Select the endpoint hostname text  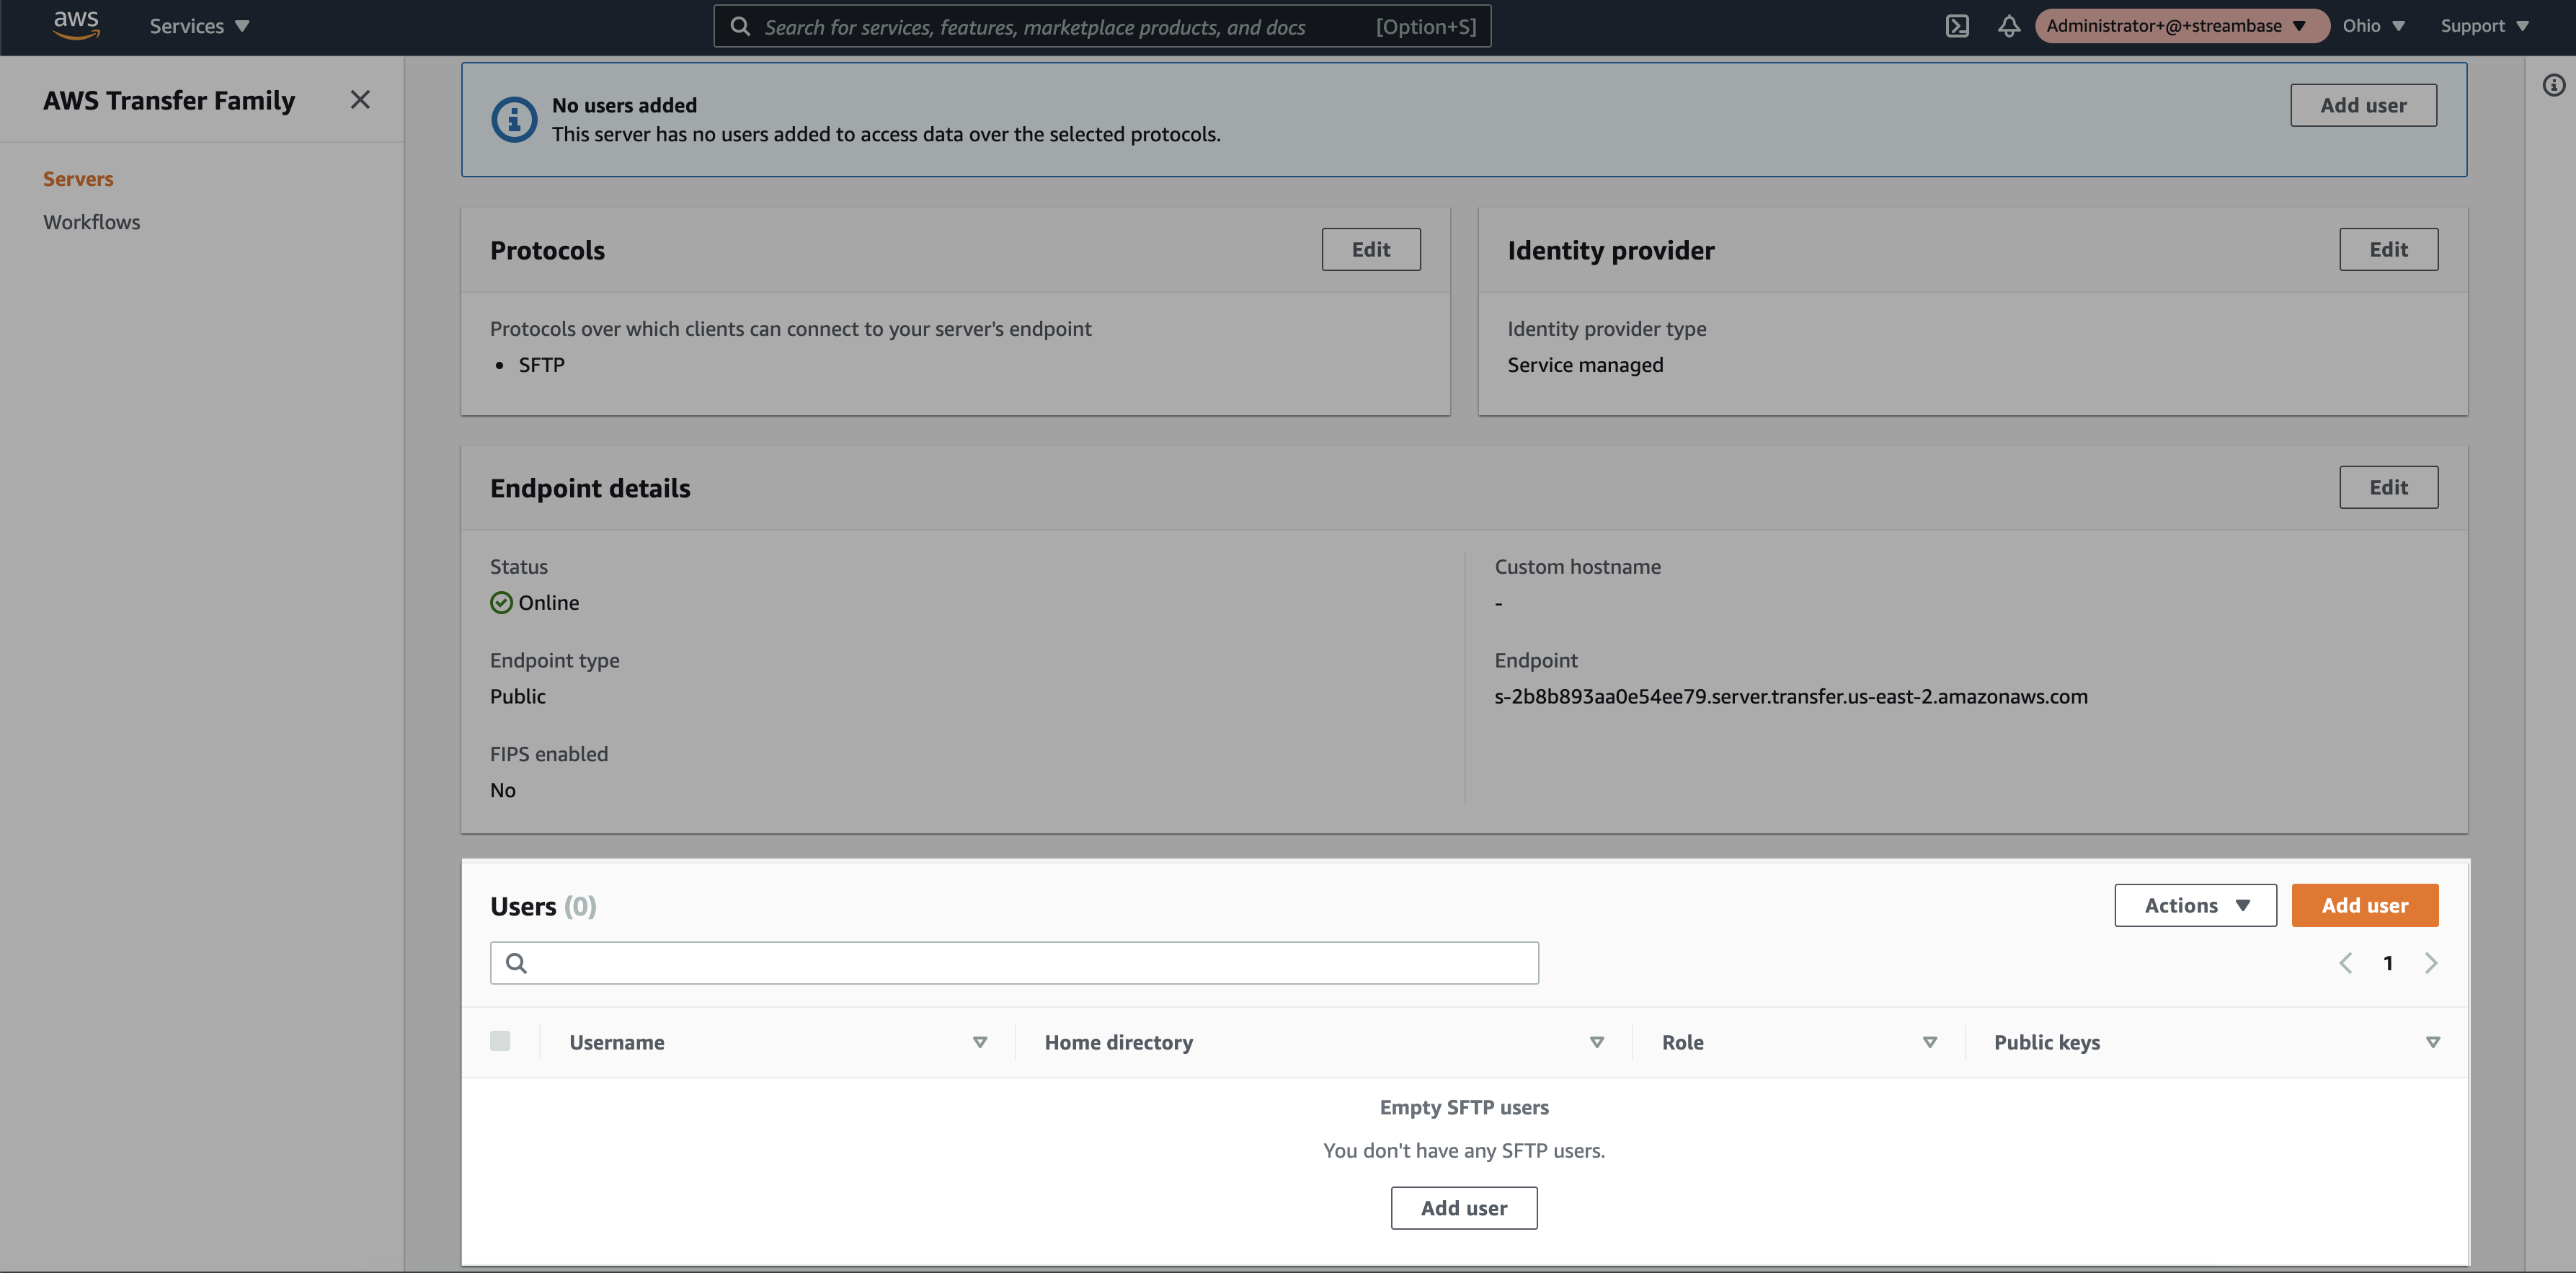tap(1790, 696)
